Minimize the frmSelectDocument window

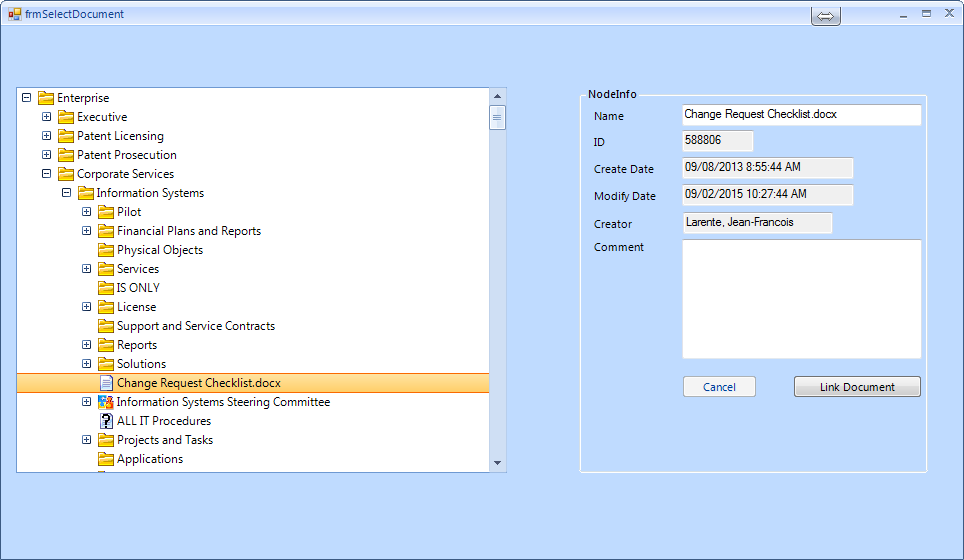pyautogui.click(x=903, y=15)
